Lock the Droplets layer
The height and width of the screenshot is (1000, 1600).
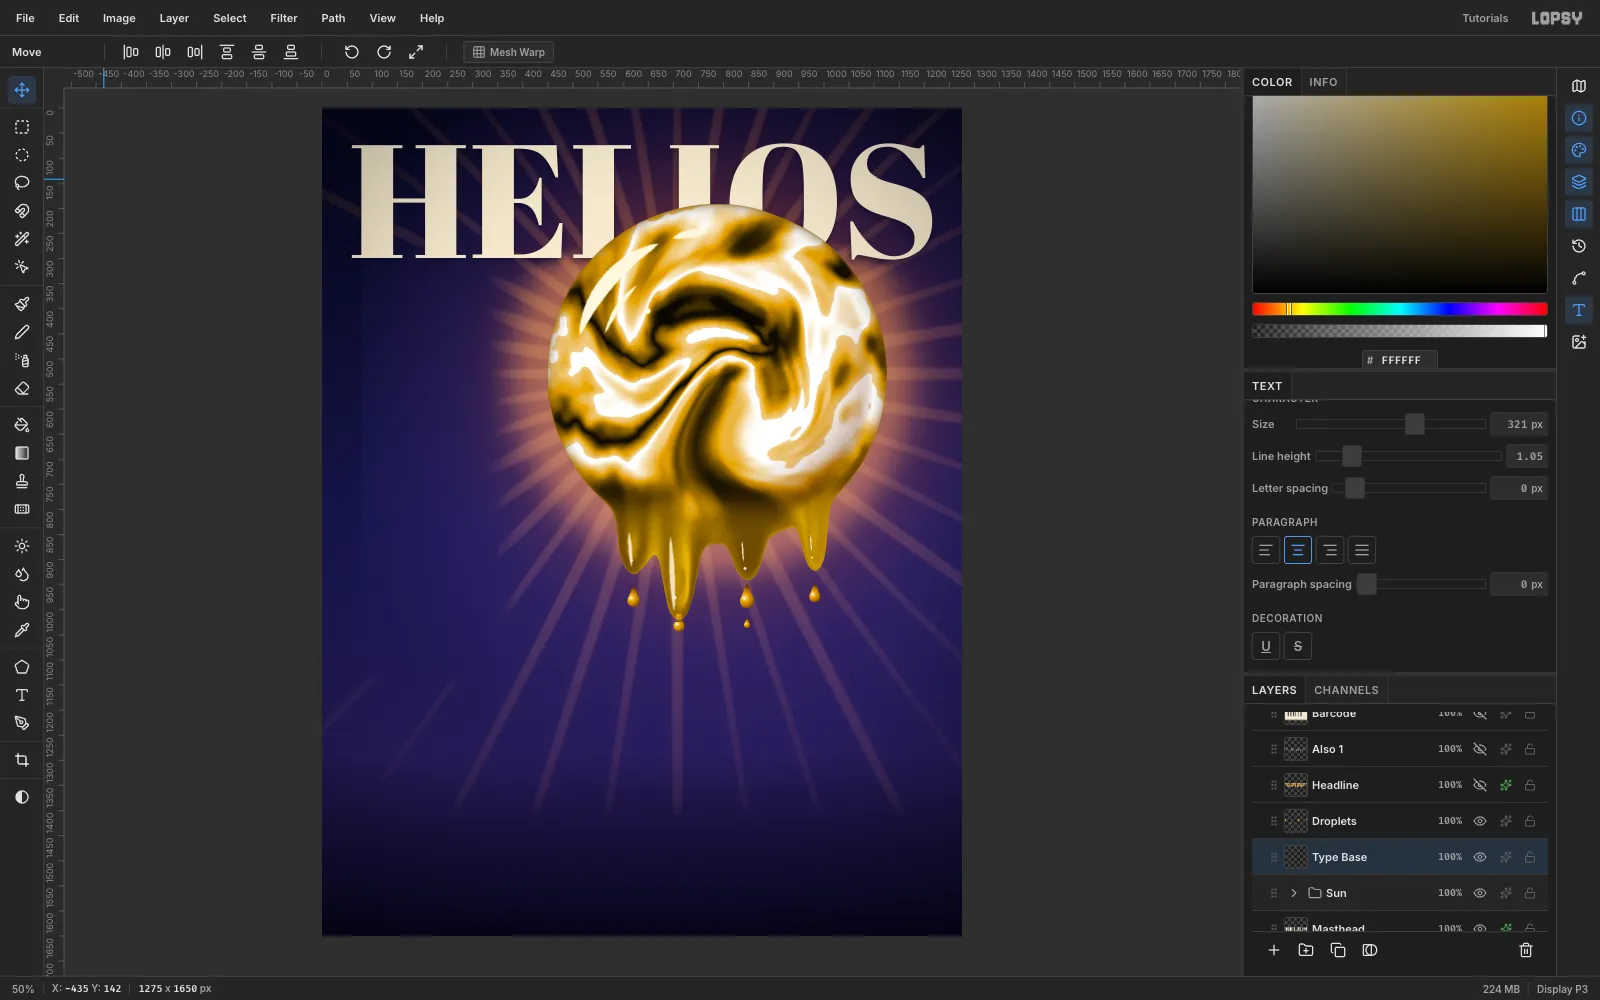point(1530,821)
